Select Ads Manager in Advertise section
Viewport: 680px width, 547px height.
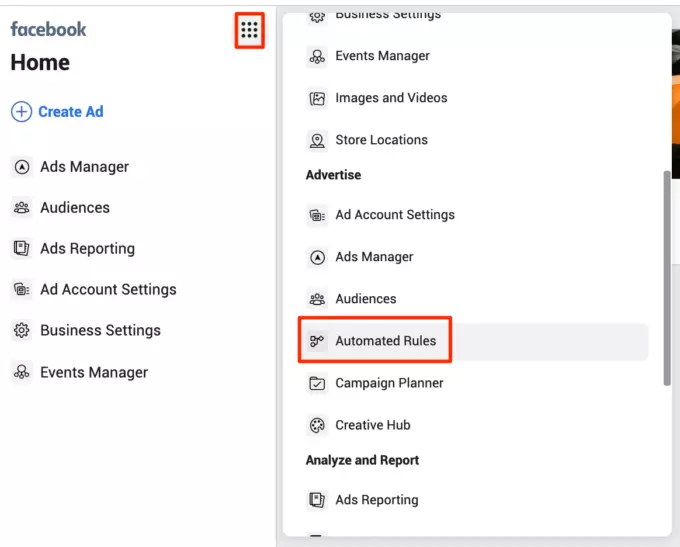[374, 257]
